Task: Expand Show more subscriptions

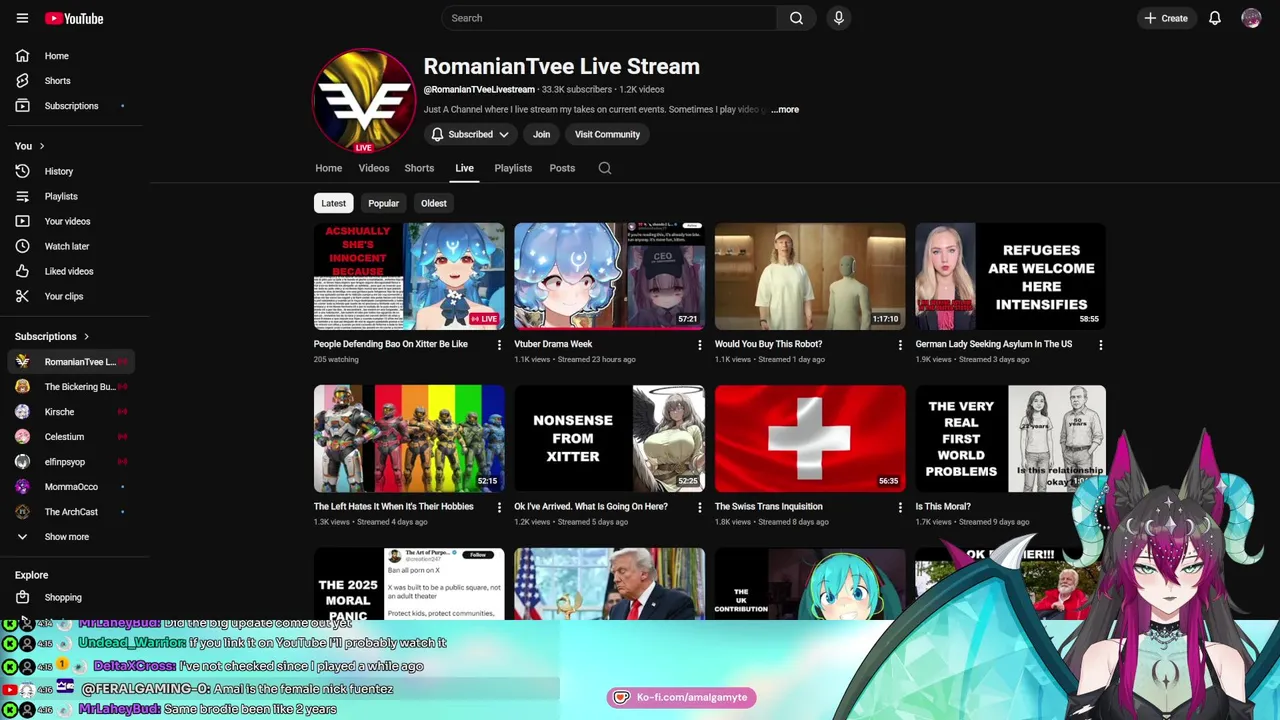Action: (66, 537)
